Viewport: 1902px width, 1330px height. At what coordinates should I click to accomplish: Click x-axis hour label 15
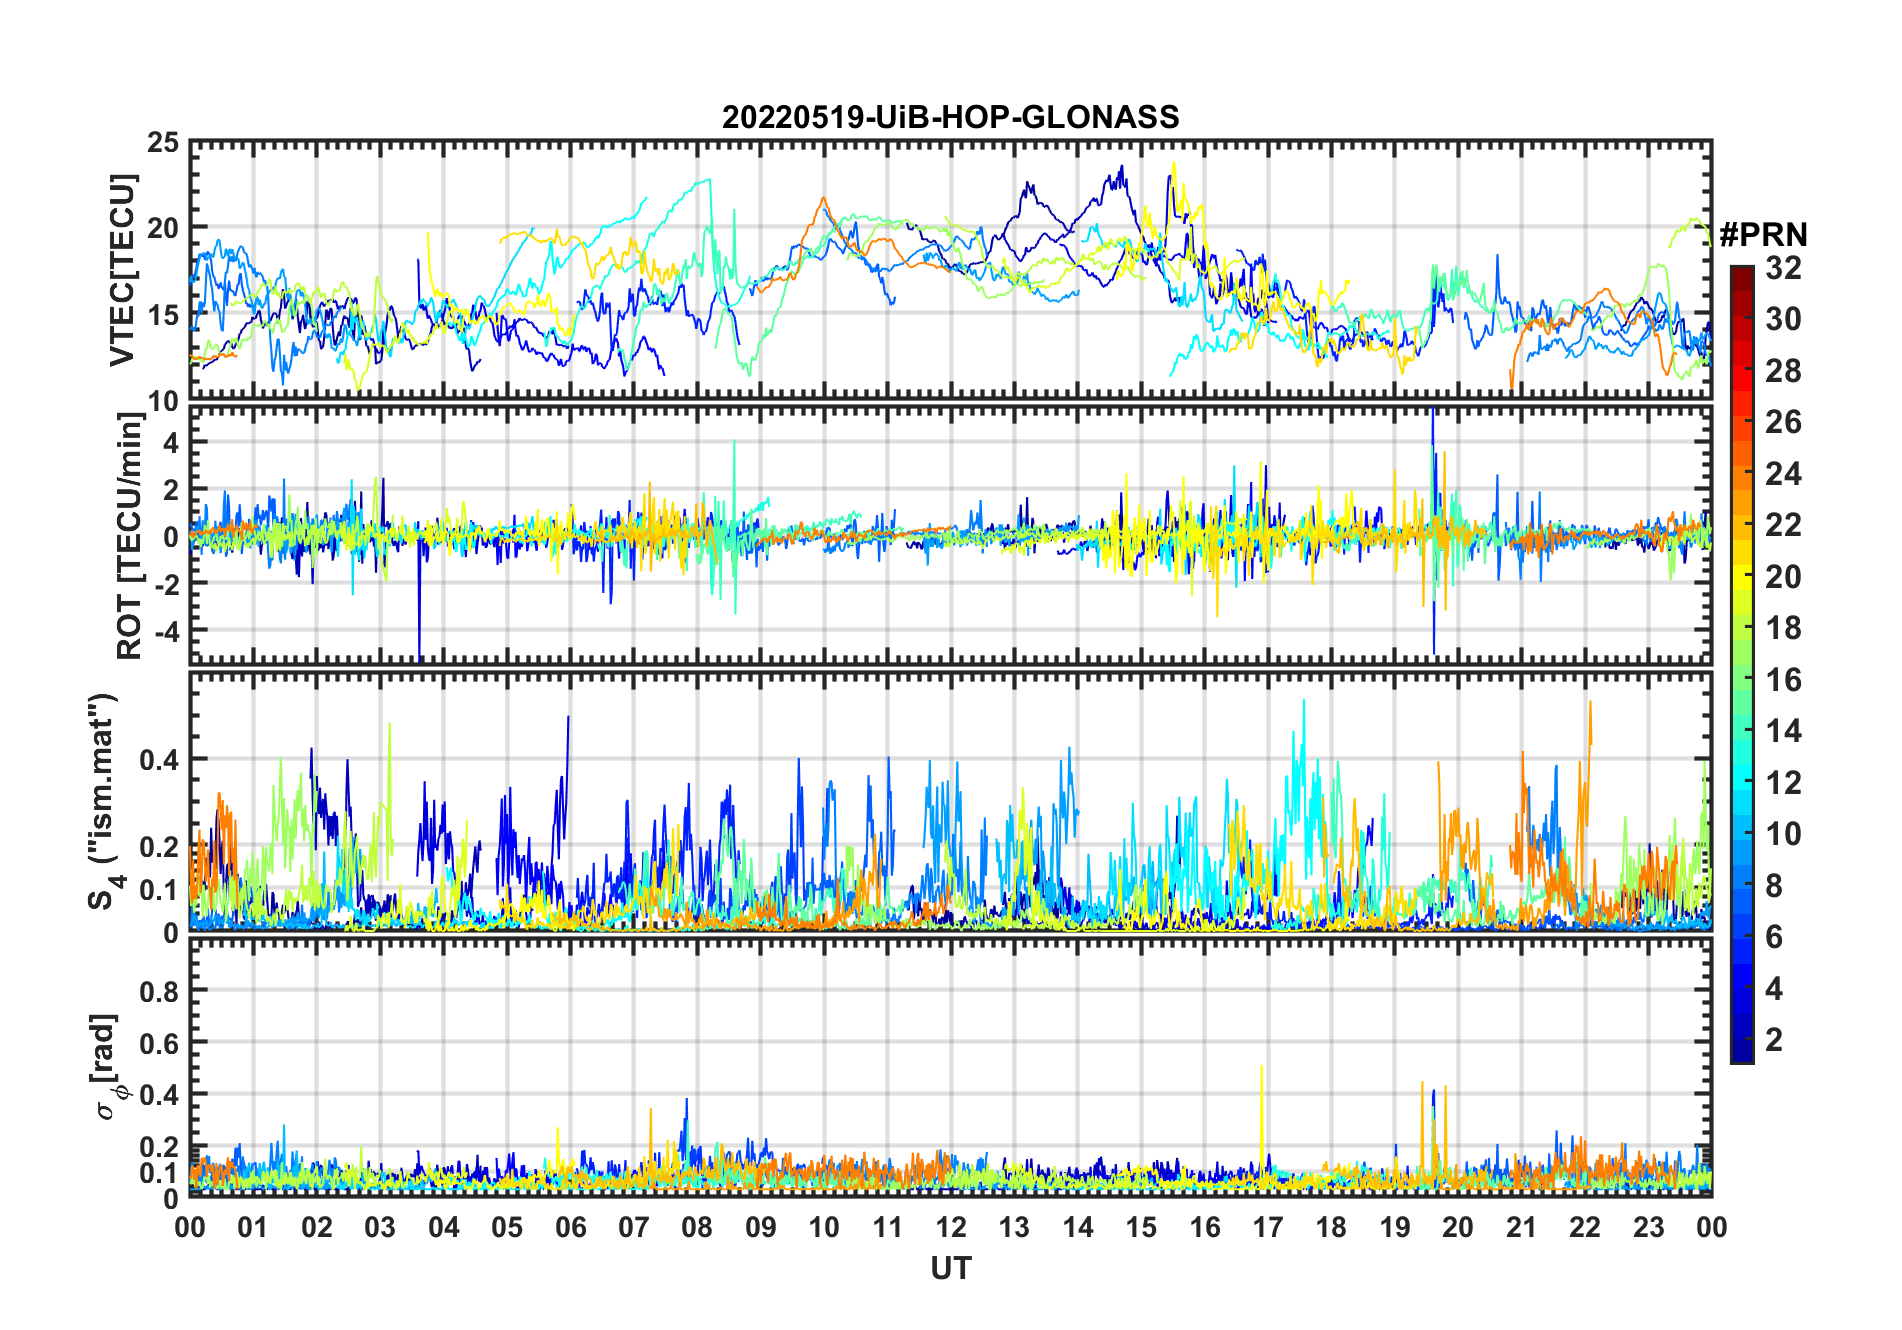(x=1141, y=1227)
